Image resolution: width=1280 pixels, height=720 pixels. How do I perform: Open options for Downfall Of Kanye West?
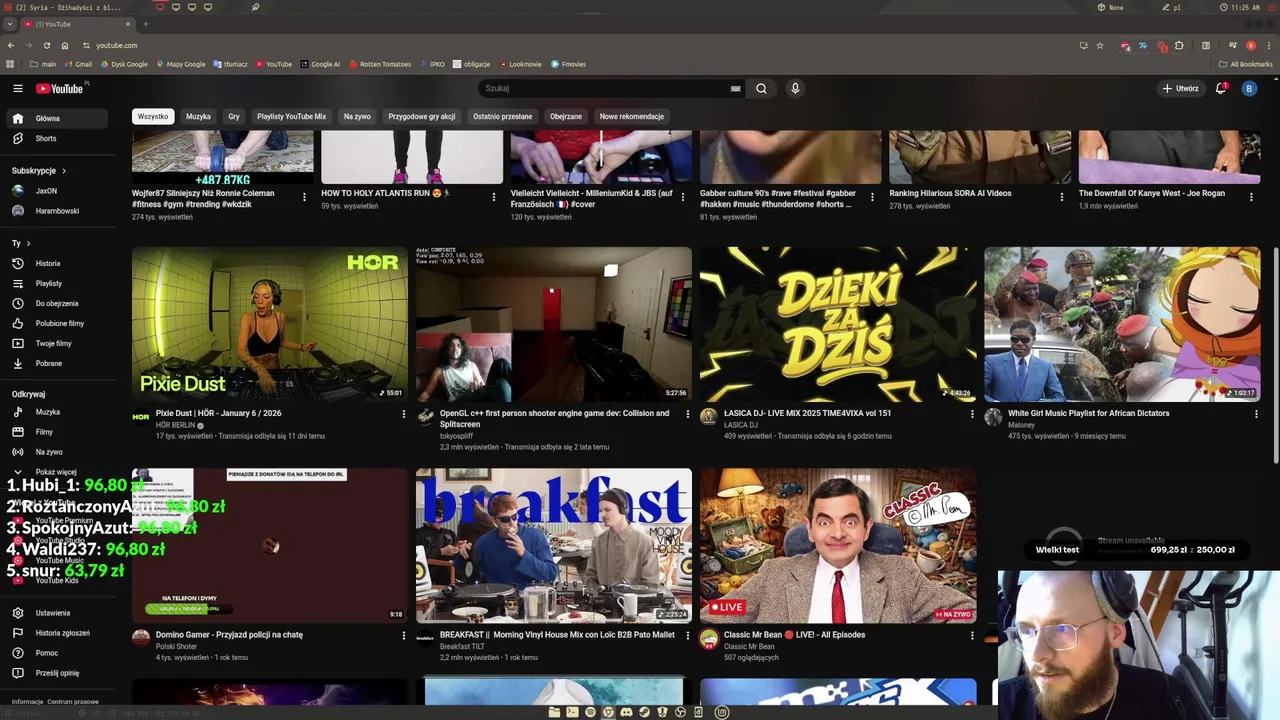coord(1251,197)
